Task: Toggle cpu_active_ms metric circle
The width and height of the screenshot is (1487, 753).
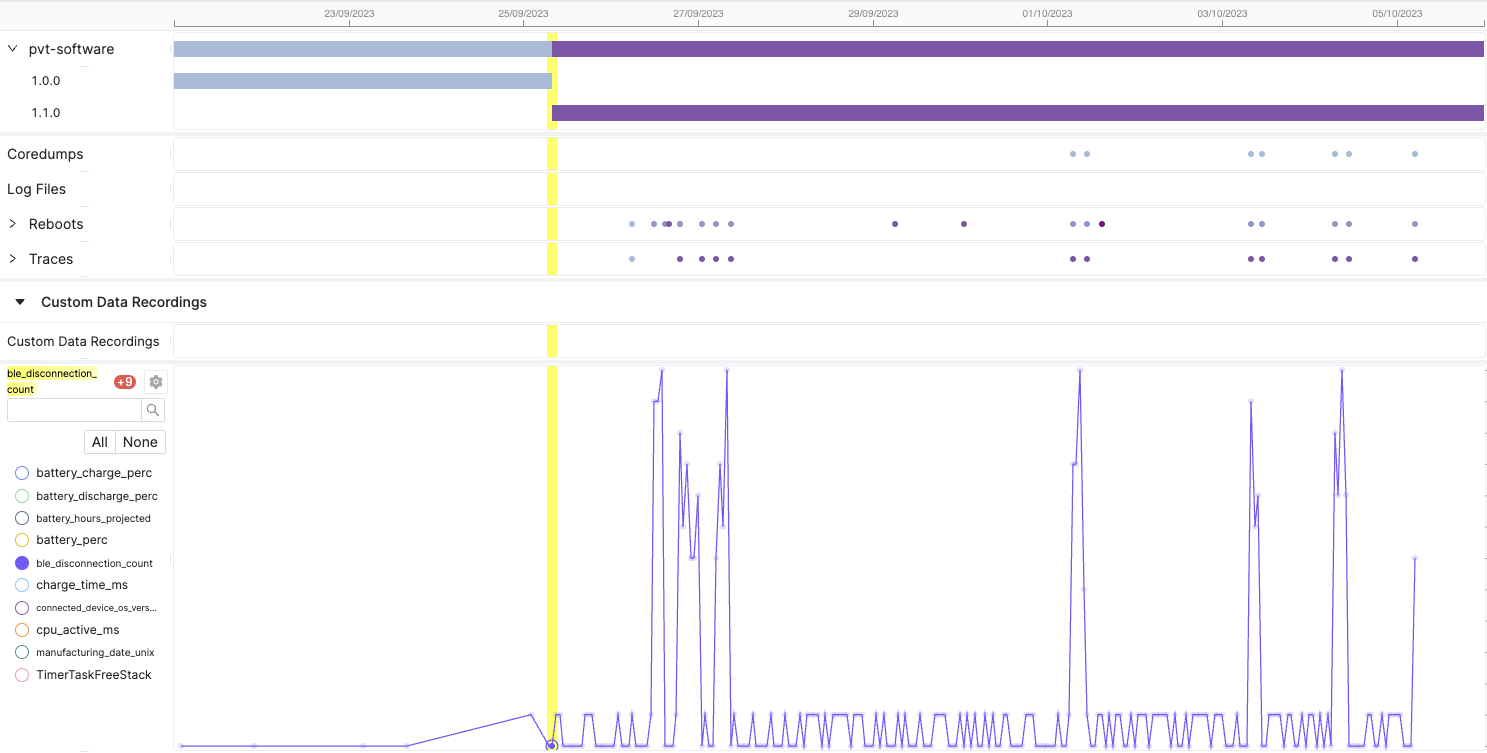Action: pyautogui.click(x=22, y=630)
